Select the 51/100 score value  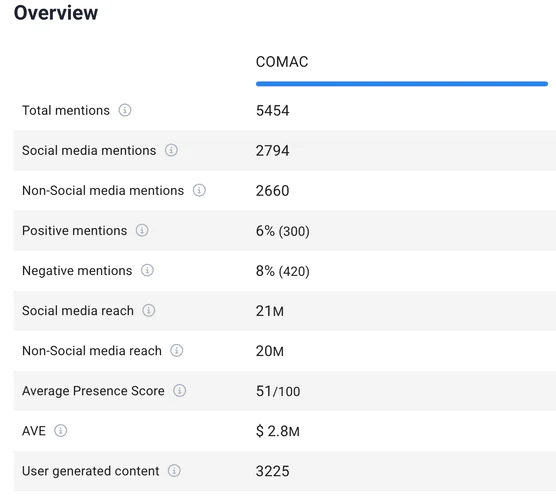(x=278, y=391)
